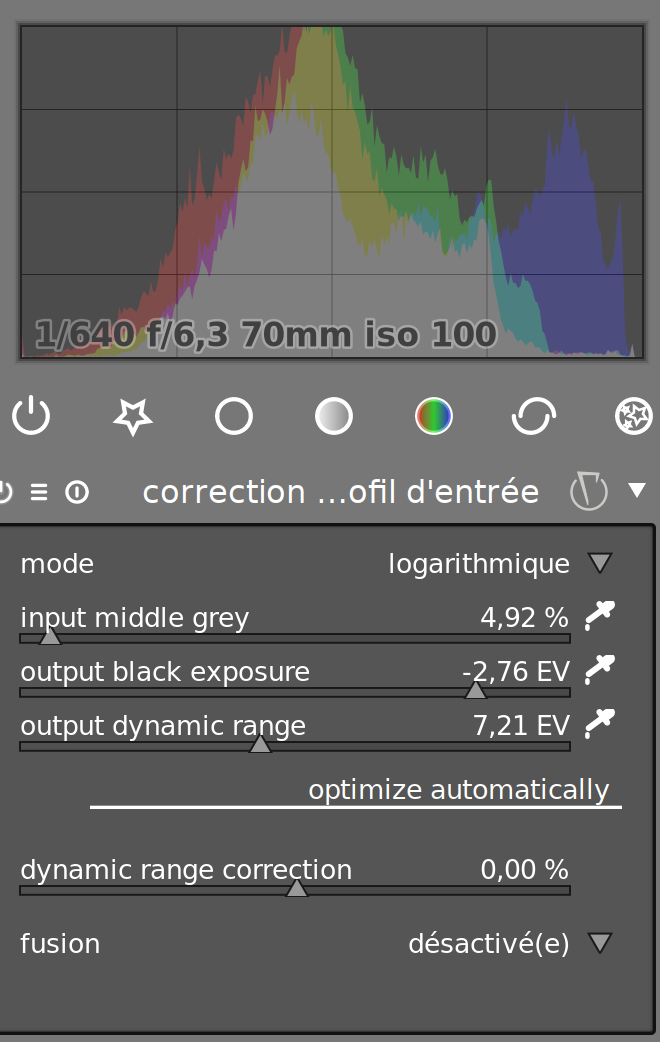Pick input middle grey with eyedropper

tap(600, 616)
